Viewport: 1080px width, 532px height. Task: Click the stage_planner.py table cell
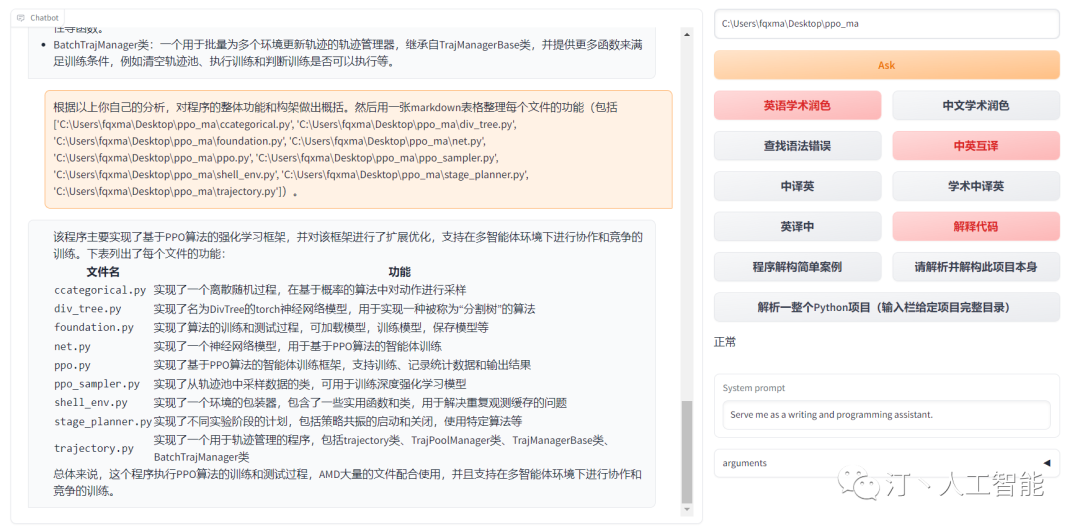pyautogui.click(x=103, y=421)
